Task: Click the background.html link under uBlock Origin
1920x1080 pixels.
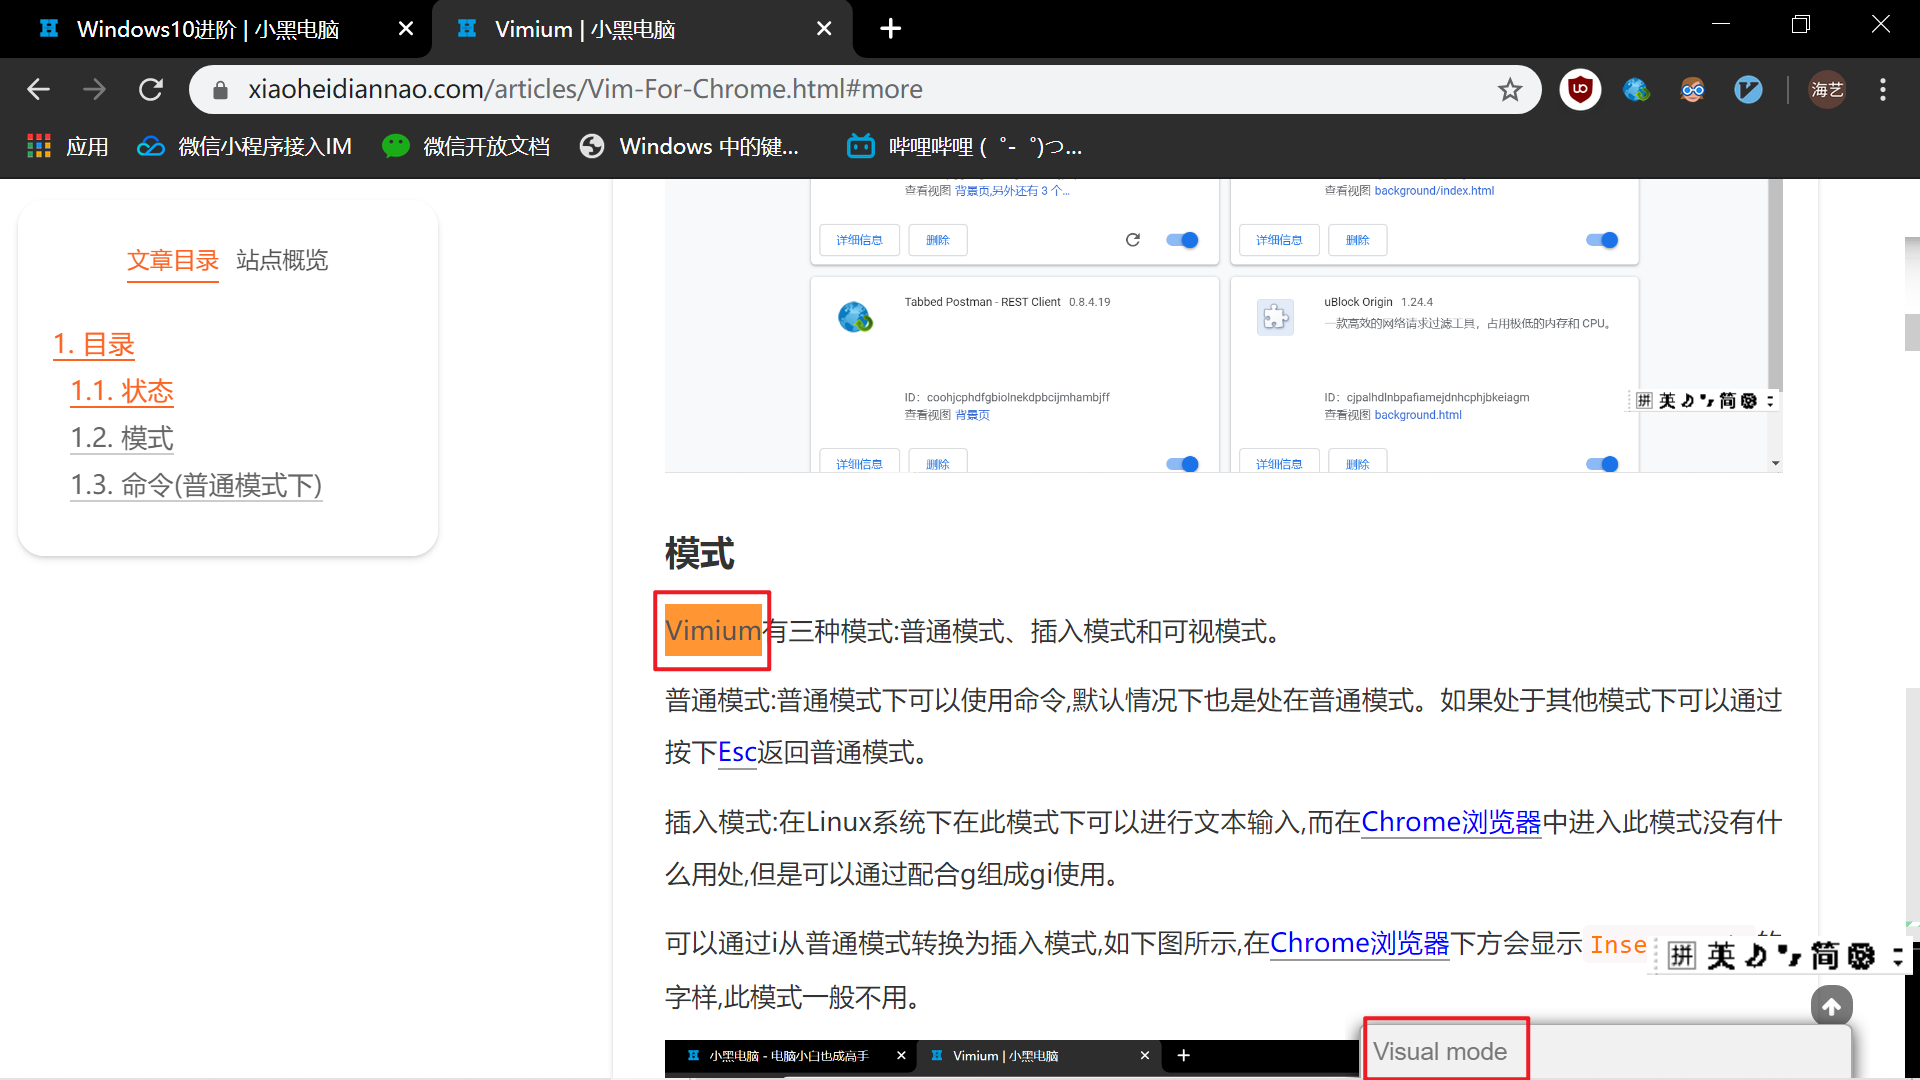Action: tap(1417, 415)
